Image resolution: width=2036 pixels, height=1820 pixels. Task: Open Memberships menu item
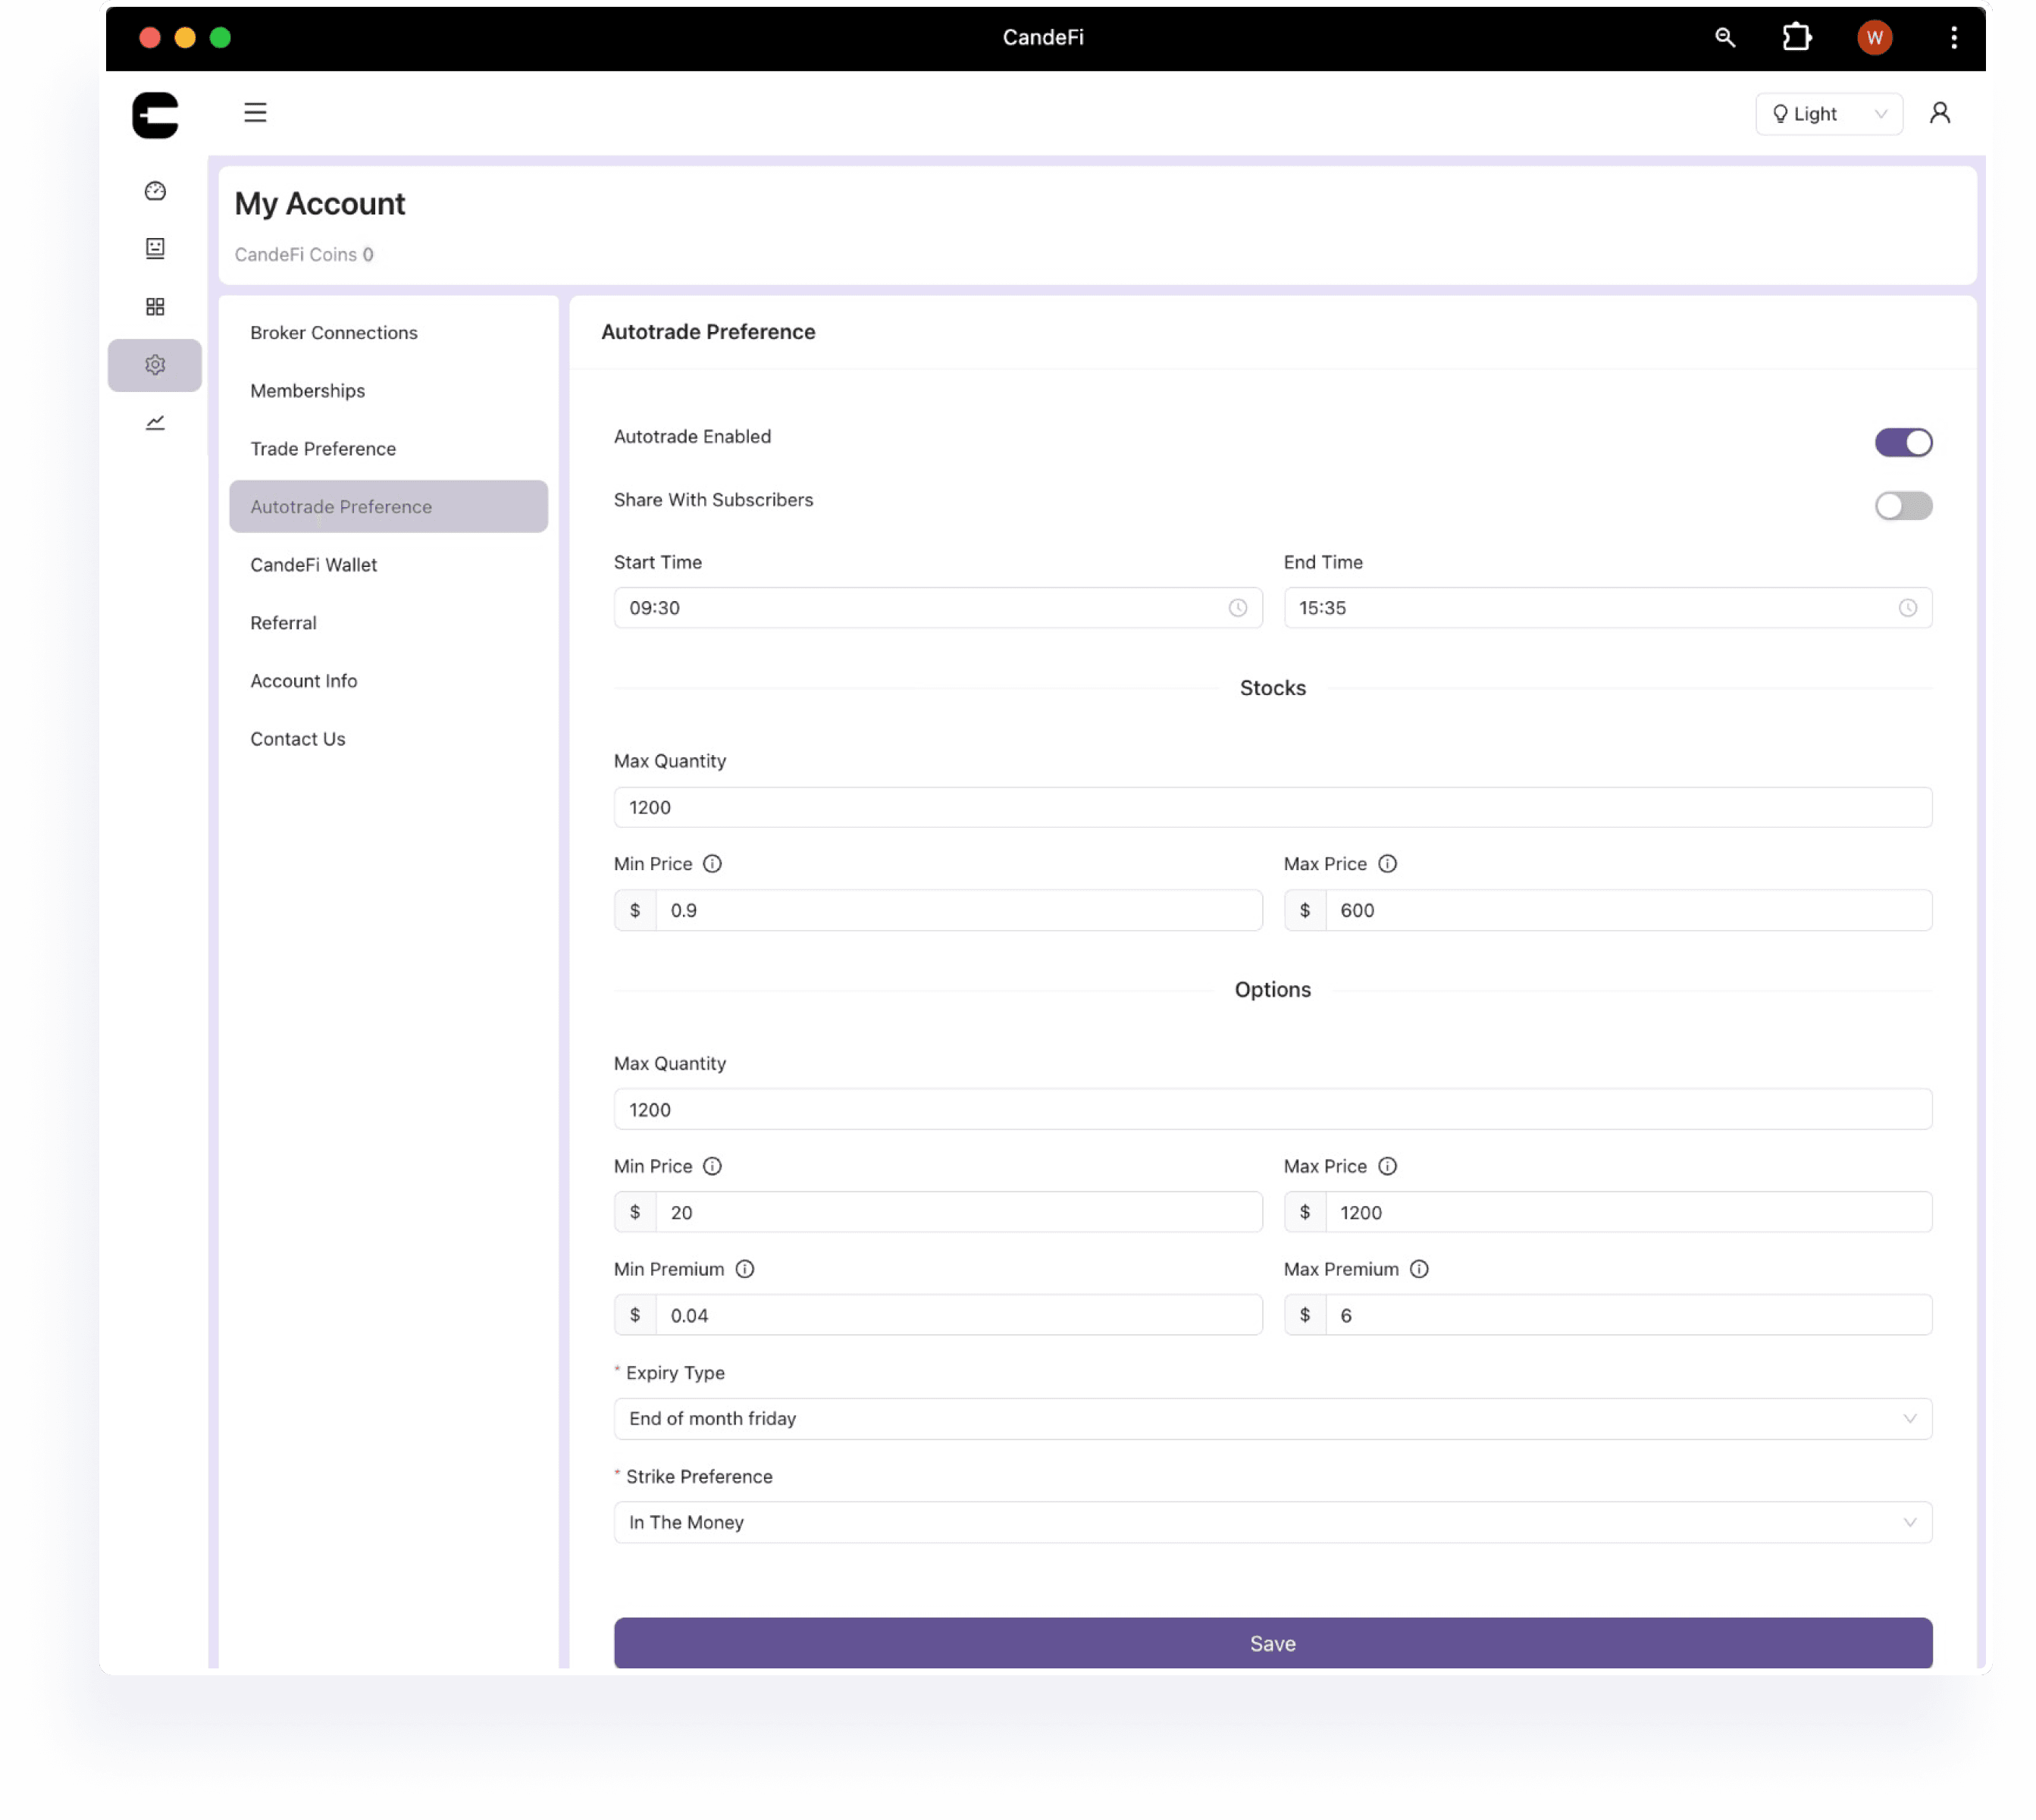388,391
